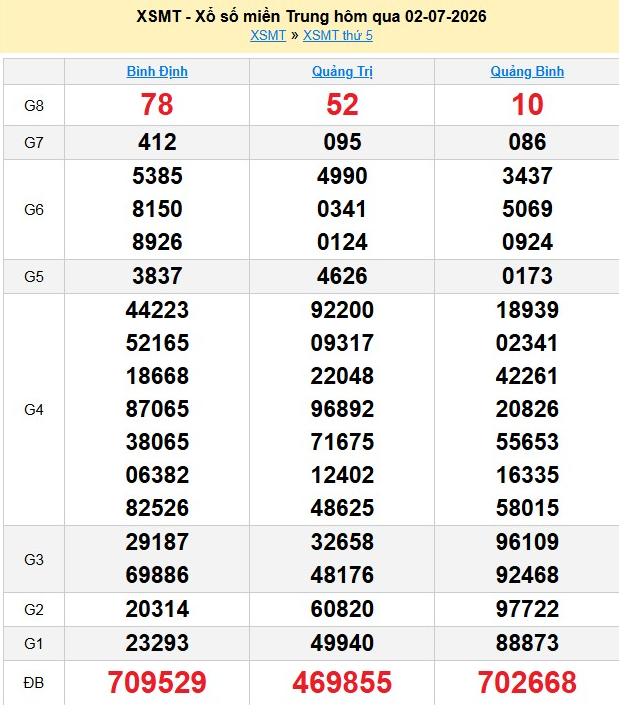Select G8 result 52 for Quảng Trị
This screenshot has height=705, width=619.
click(342, 105)
